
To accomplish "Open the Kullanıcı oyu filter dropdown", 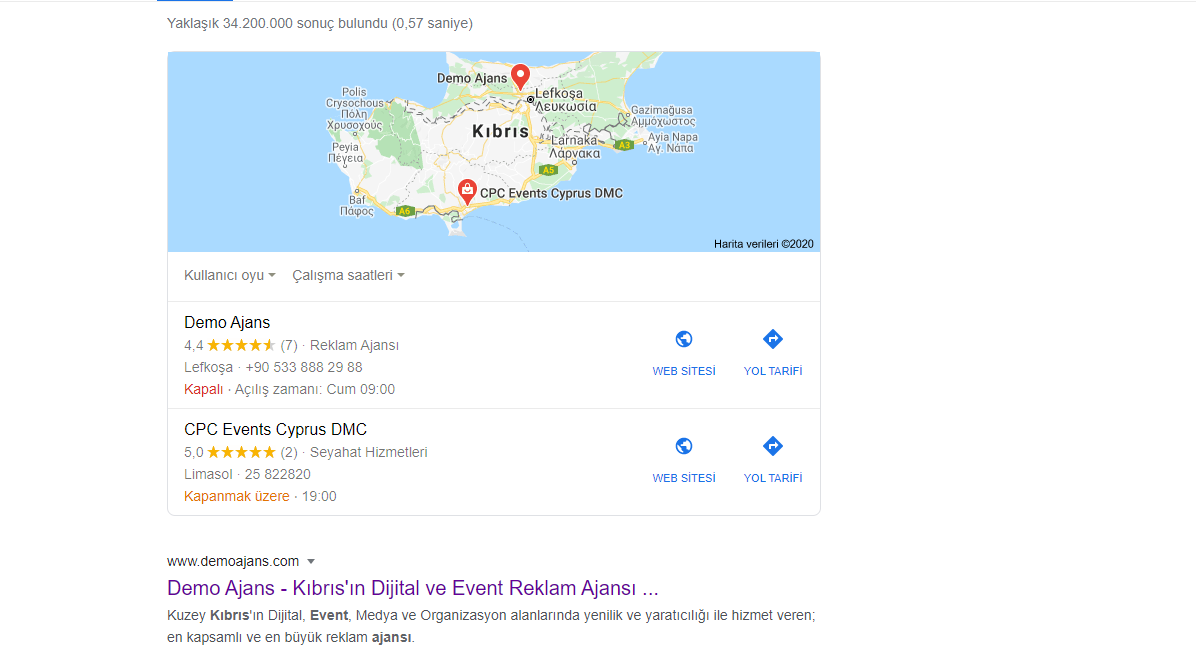I will click(230, 275).
